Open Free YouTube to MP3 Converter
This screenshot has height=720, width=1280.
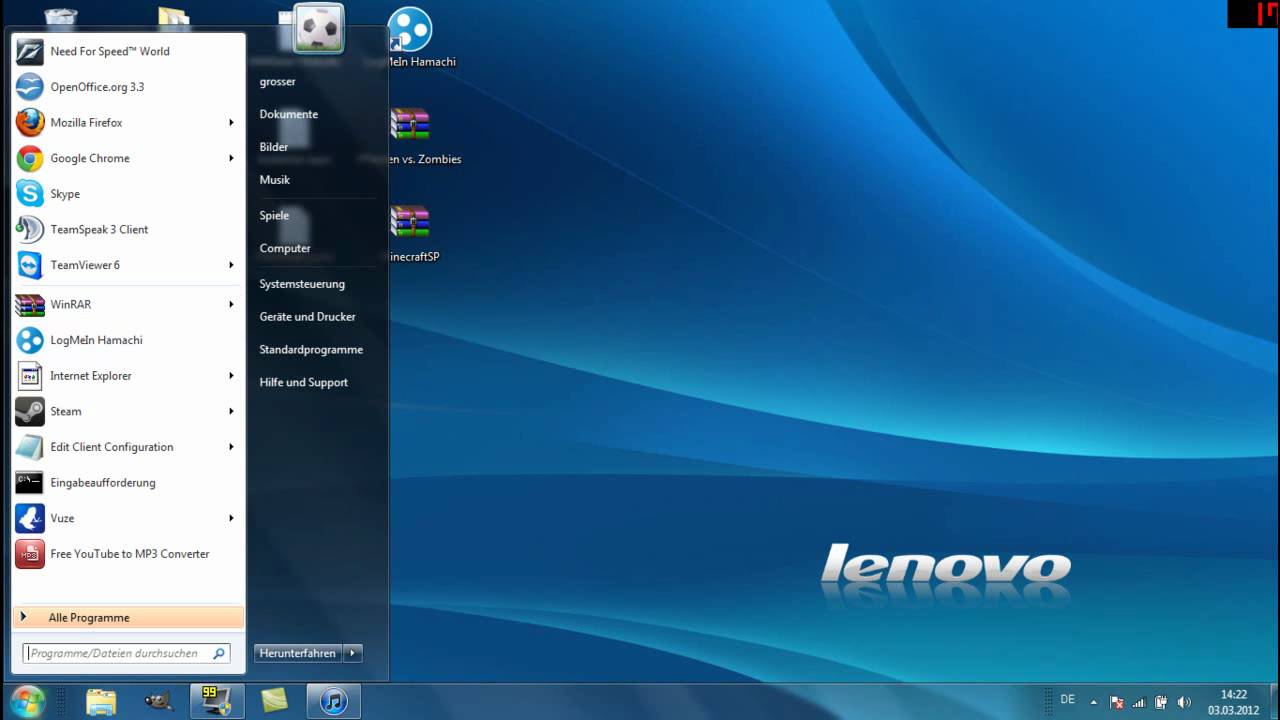(x=128, y=553)
